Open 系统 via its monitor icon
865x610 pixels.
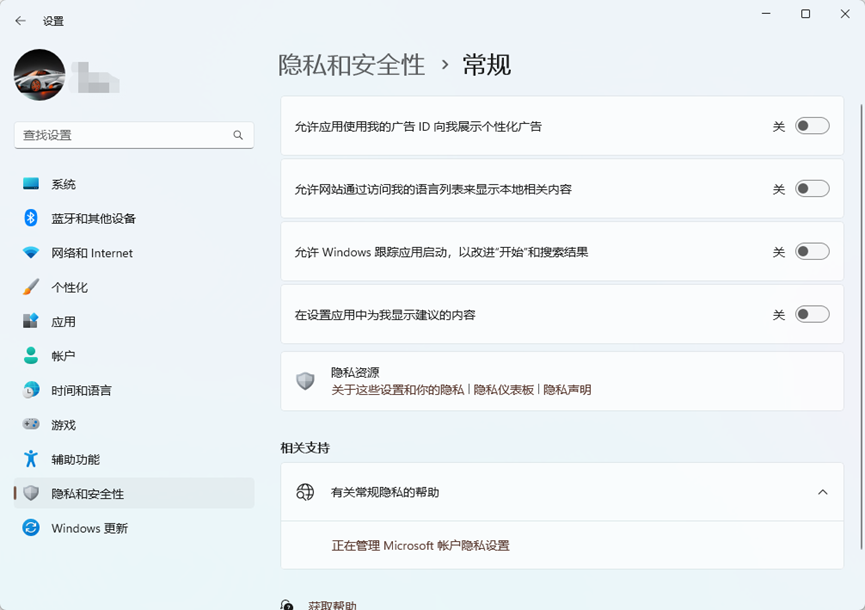click(31, 184)
